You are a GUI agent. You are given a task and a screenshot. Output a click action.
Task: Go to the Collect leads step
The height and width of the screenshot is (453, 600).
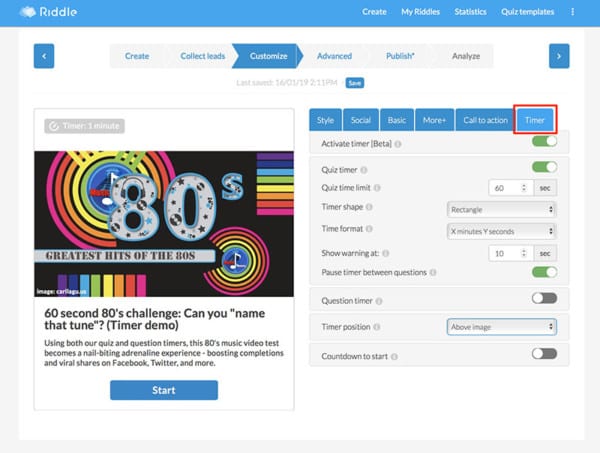coord(202,56)
